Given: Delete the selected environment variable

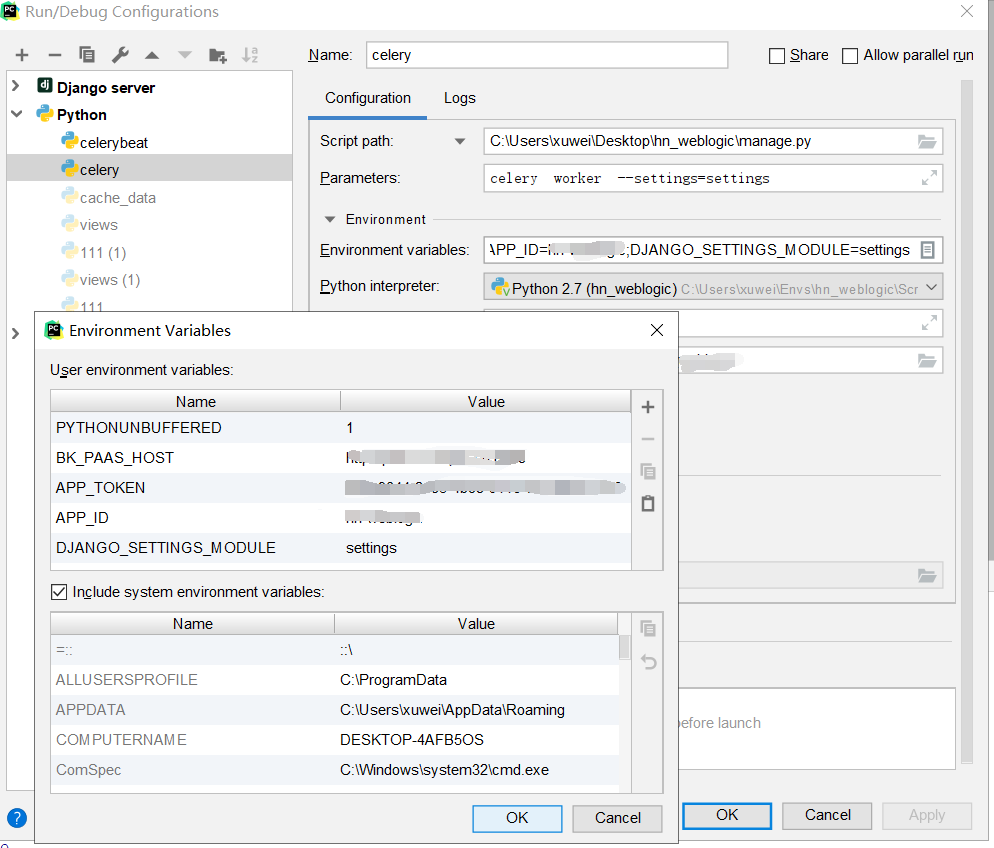Looking at the screenshot, I should pos(647,439).
